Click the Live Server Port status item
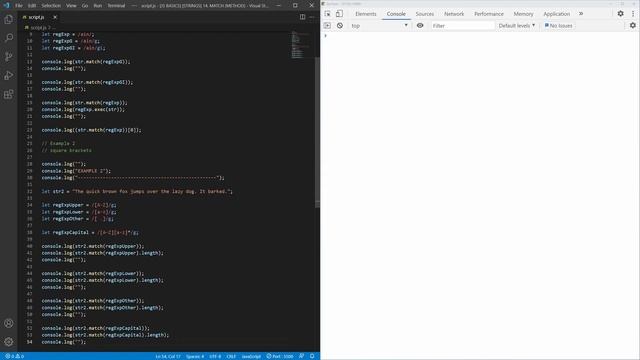 coord(280,356)
